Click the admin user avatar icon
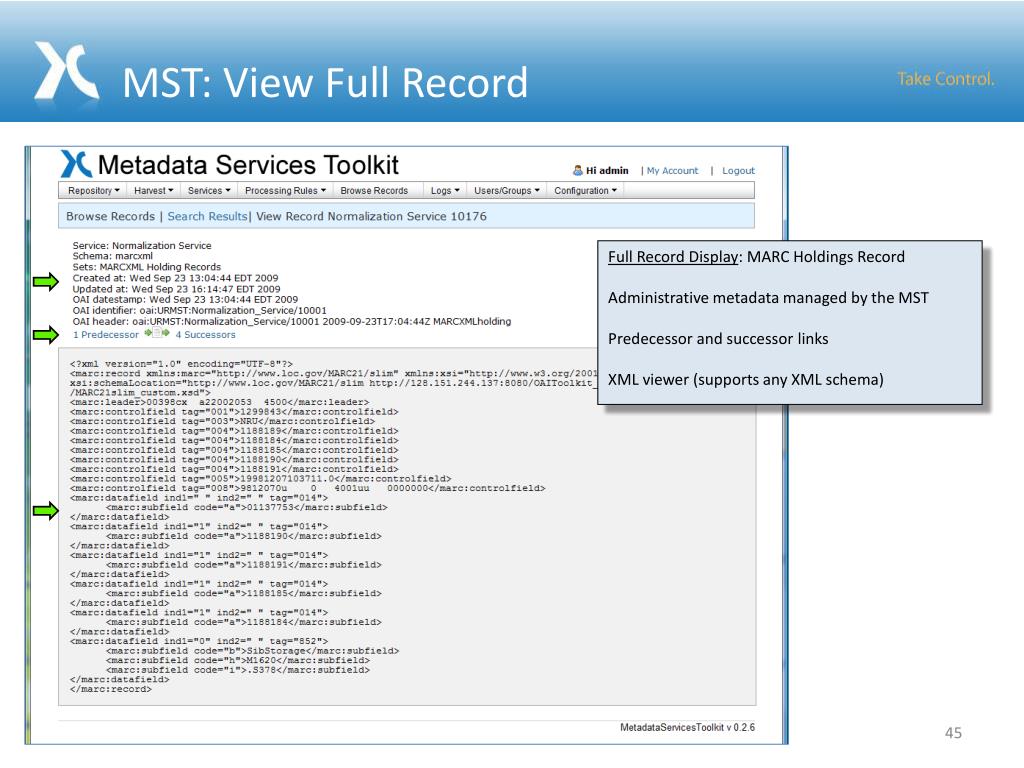 [578, 170]
